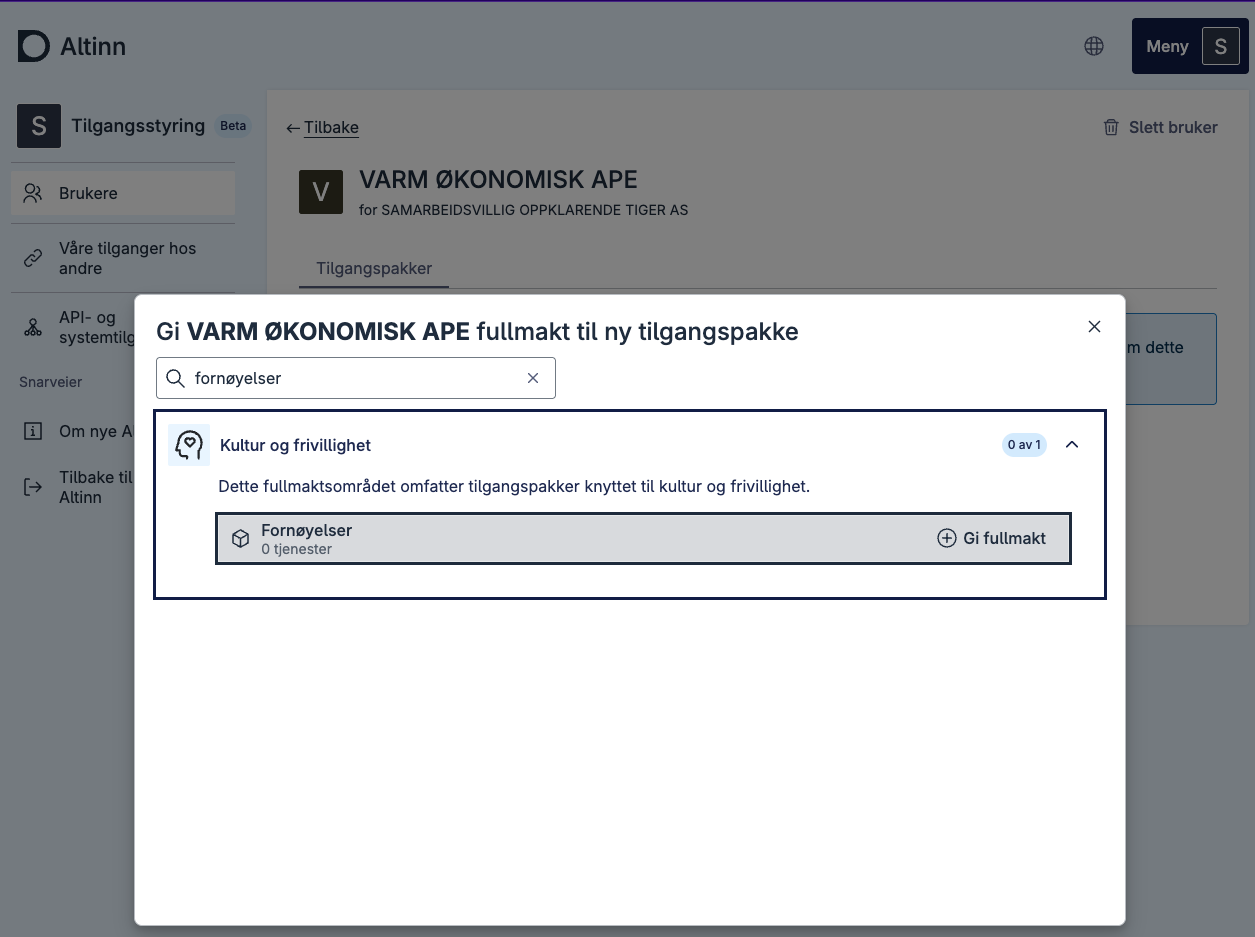Clear the fornøyelser search field
The width and height of the screenshot is (1255, 937).
coord(532,378)
